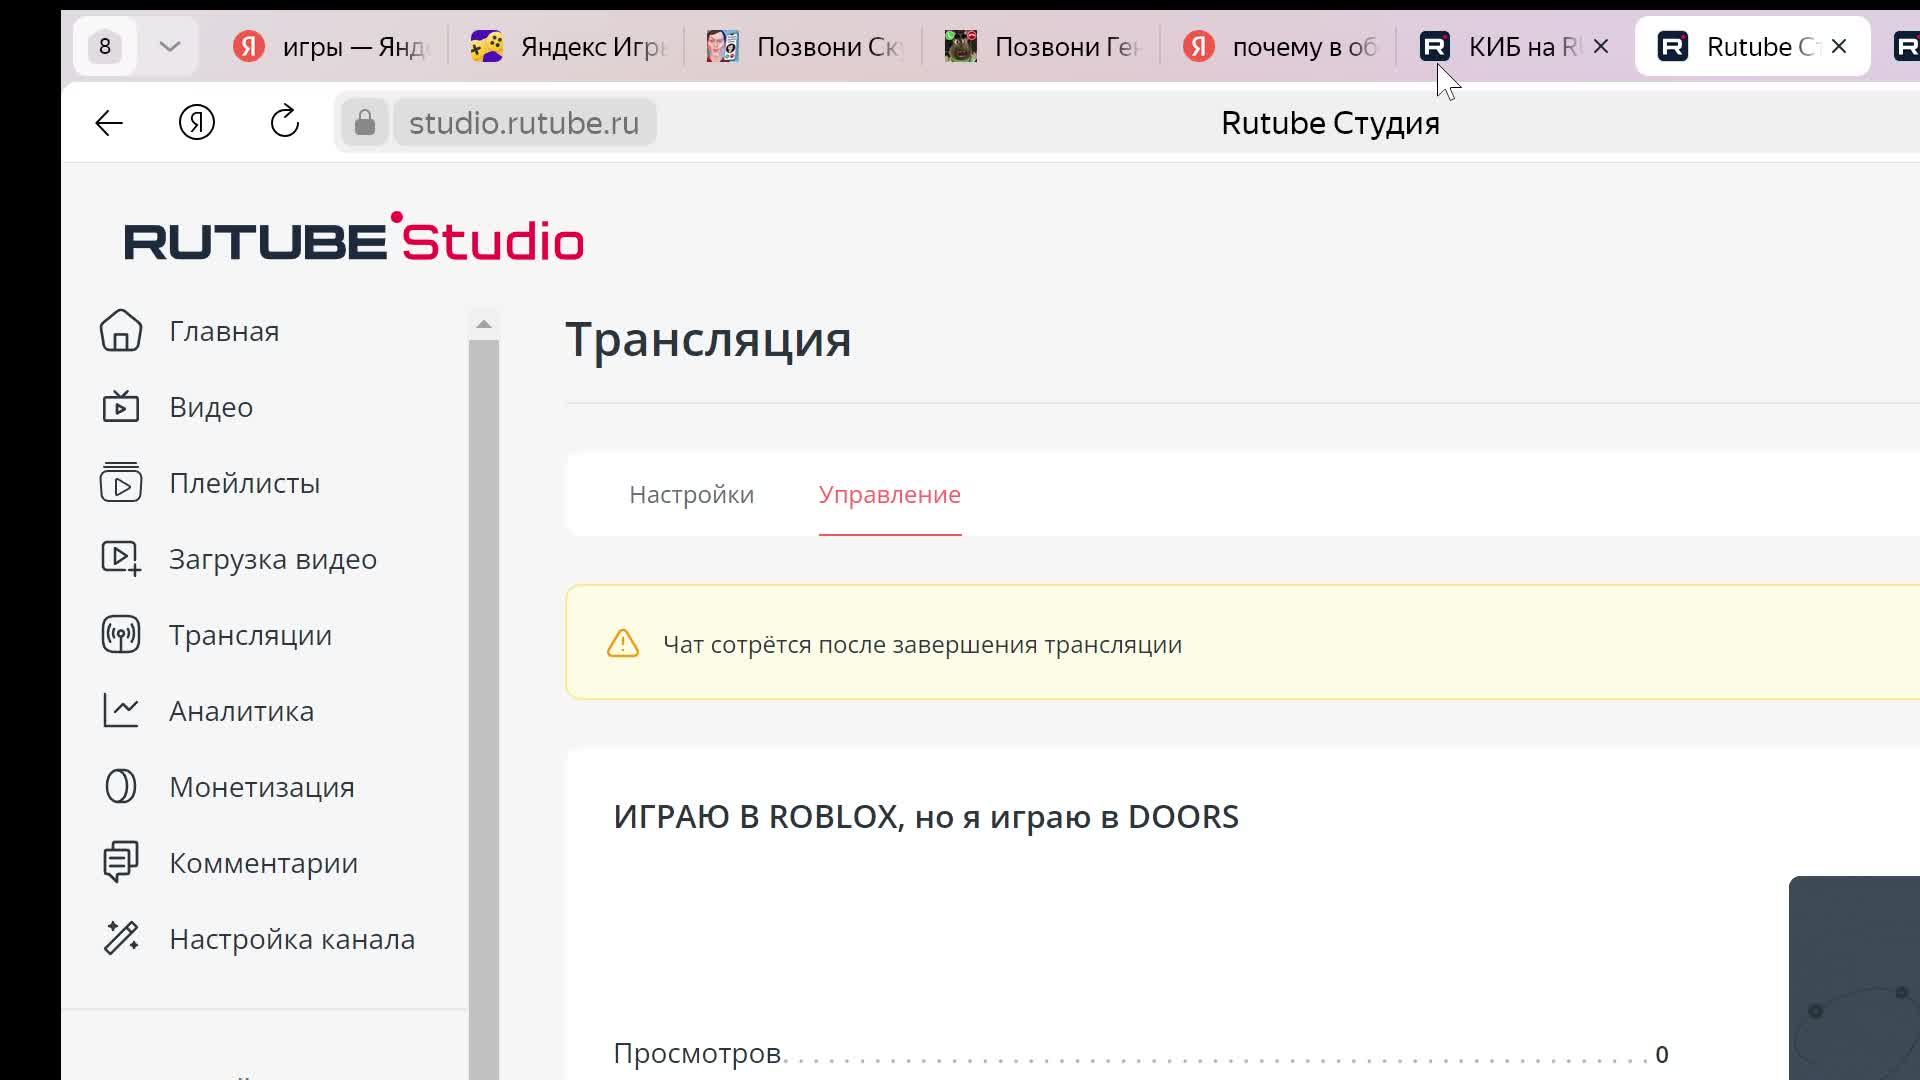Screen dimensions: 1920x1080
Task: Open Главная in the sidebar
Action: pyautogui.click(x=224, y=331)
